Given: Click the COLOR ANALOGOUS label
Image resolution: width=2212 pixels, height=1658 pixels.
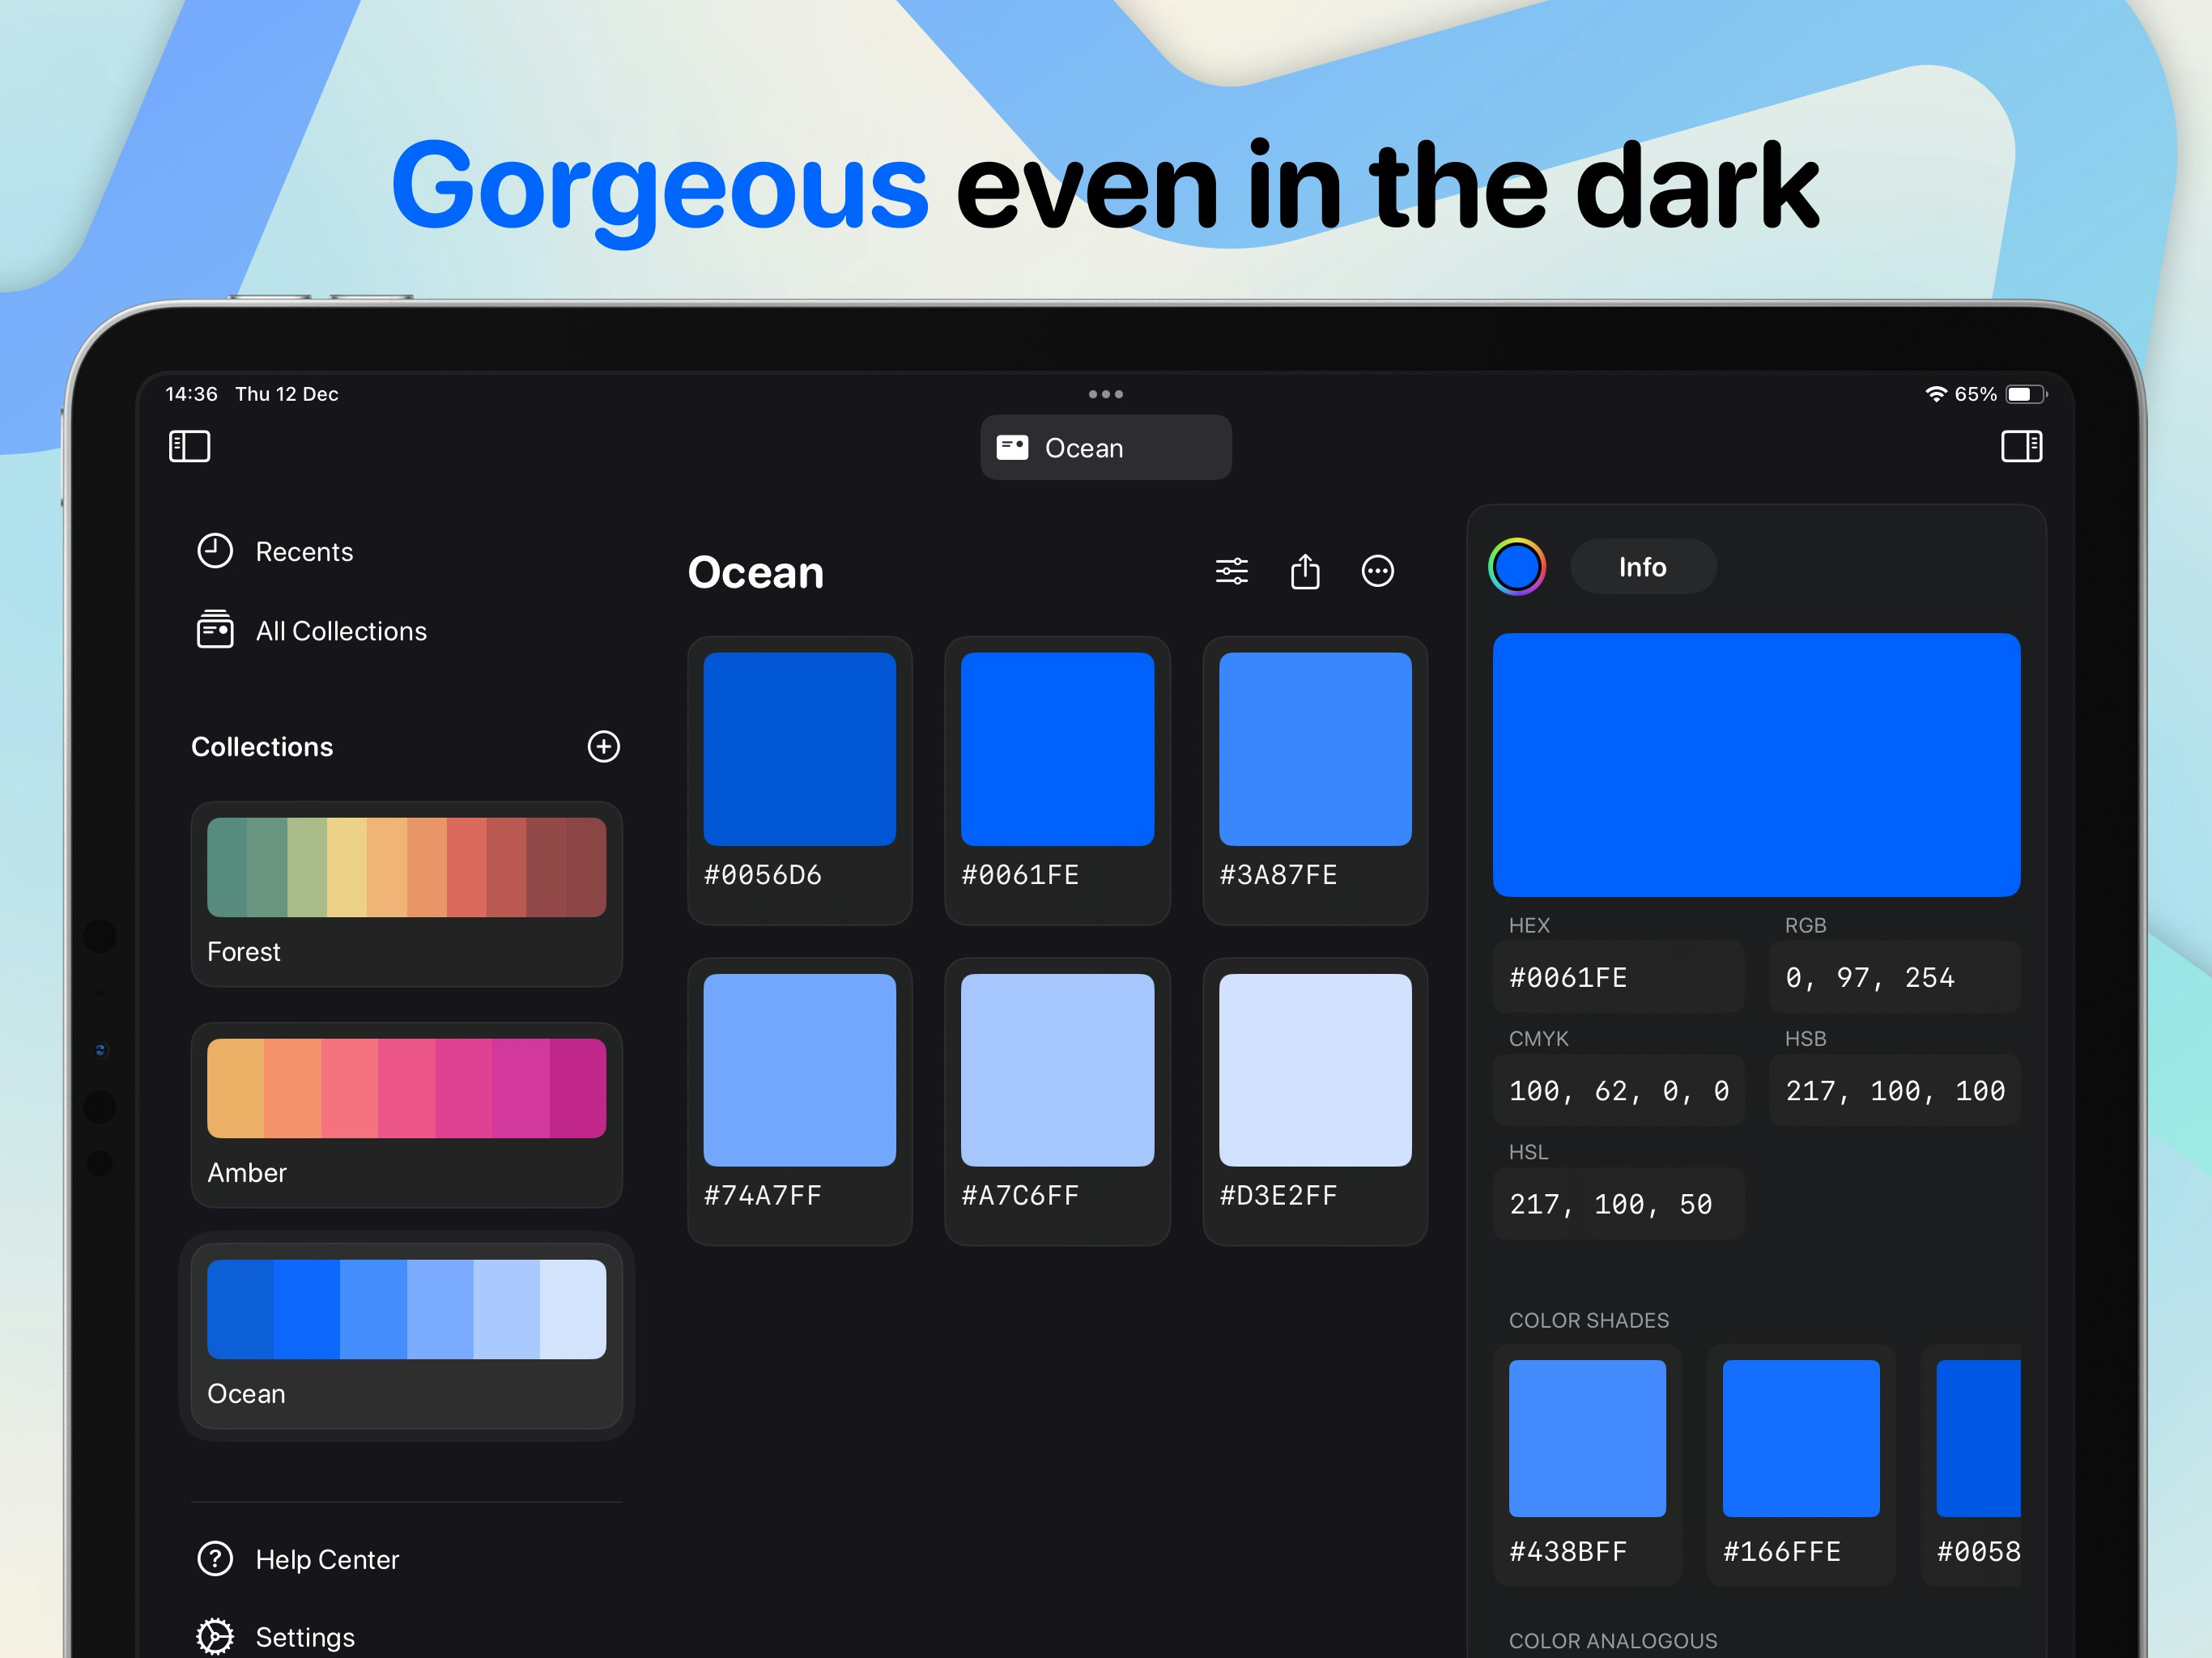Looking at the screenshot, I should tap(1612, 1641).
